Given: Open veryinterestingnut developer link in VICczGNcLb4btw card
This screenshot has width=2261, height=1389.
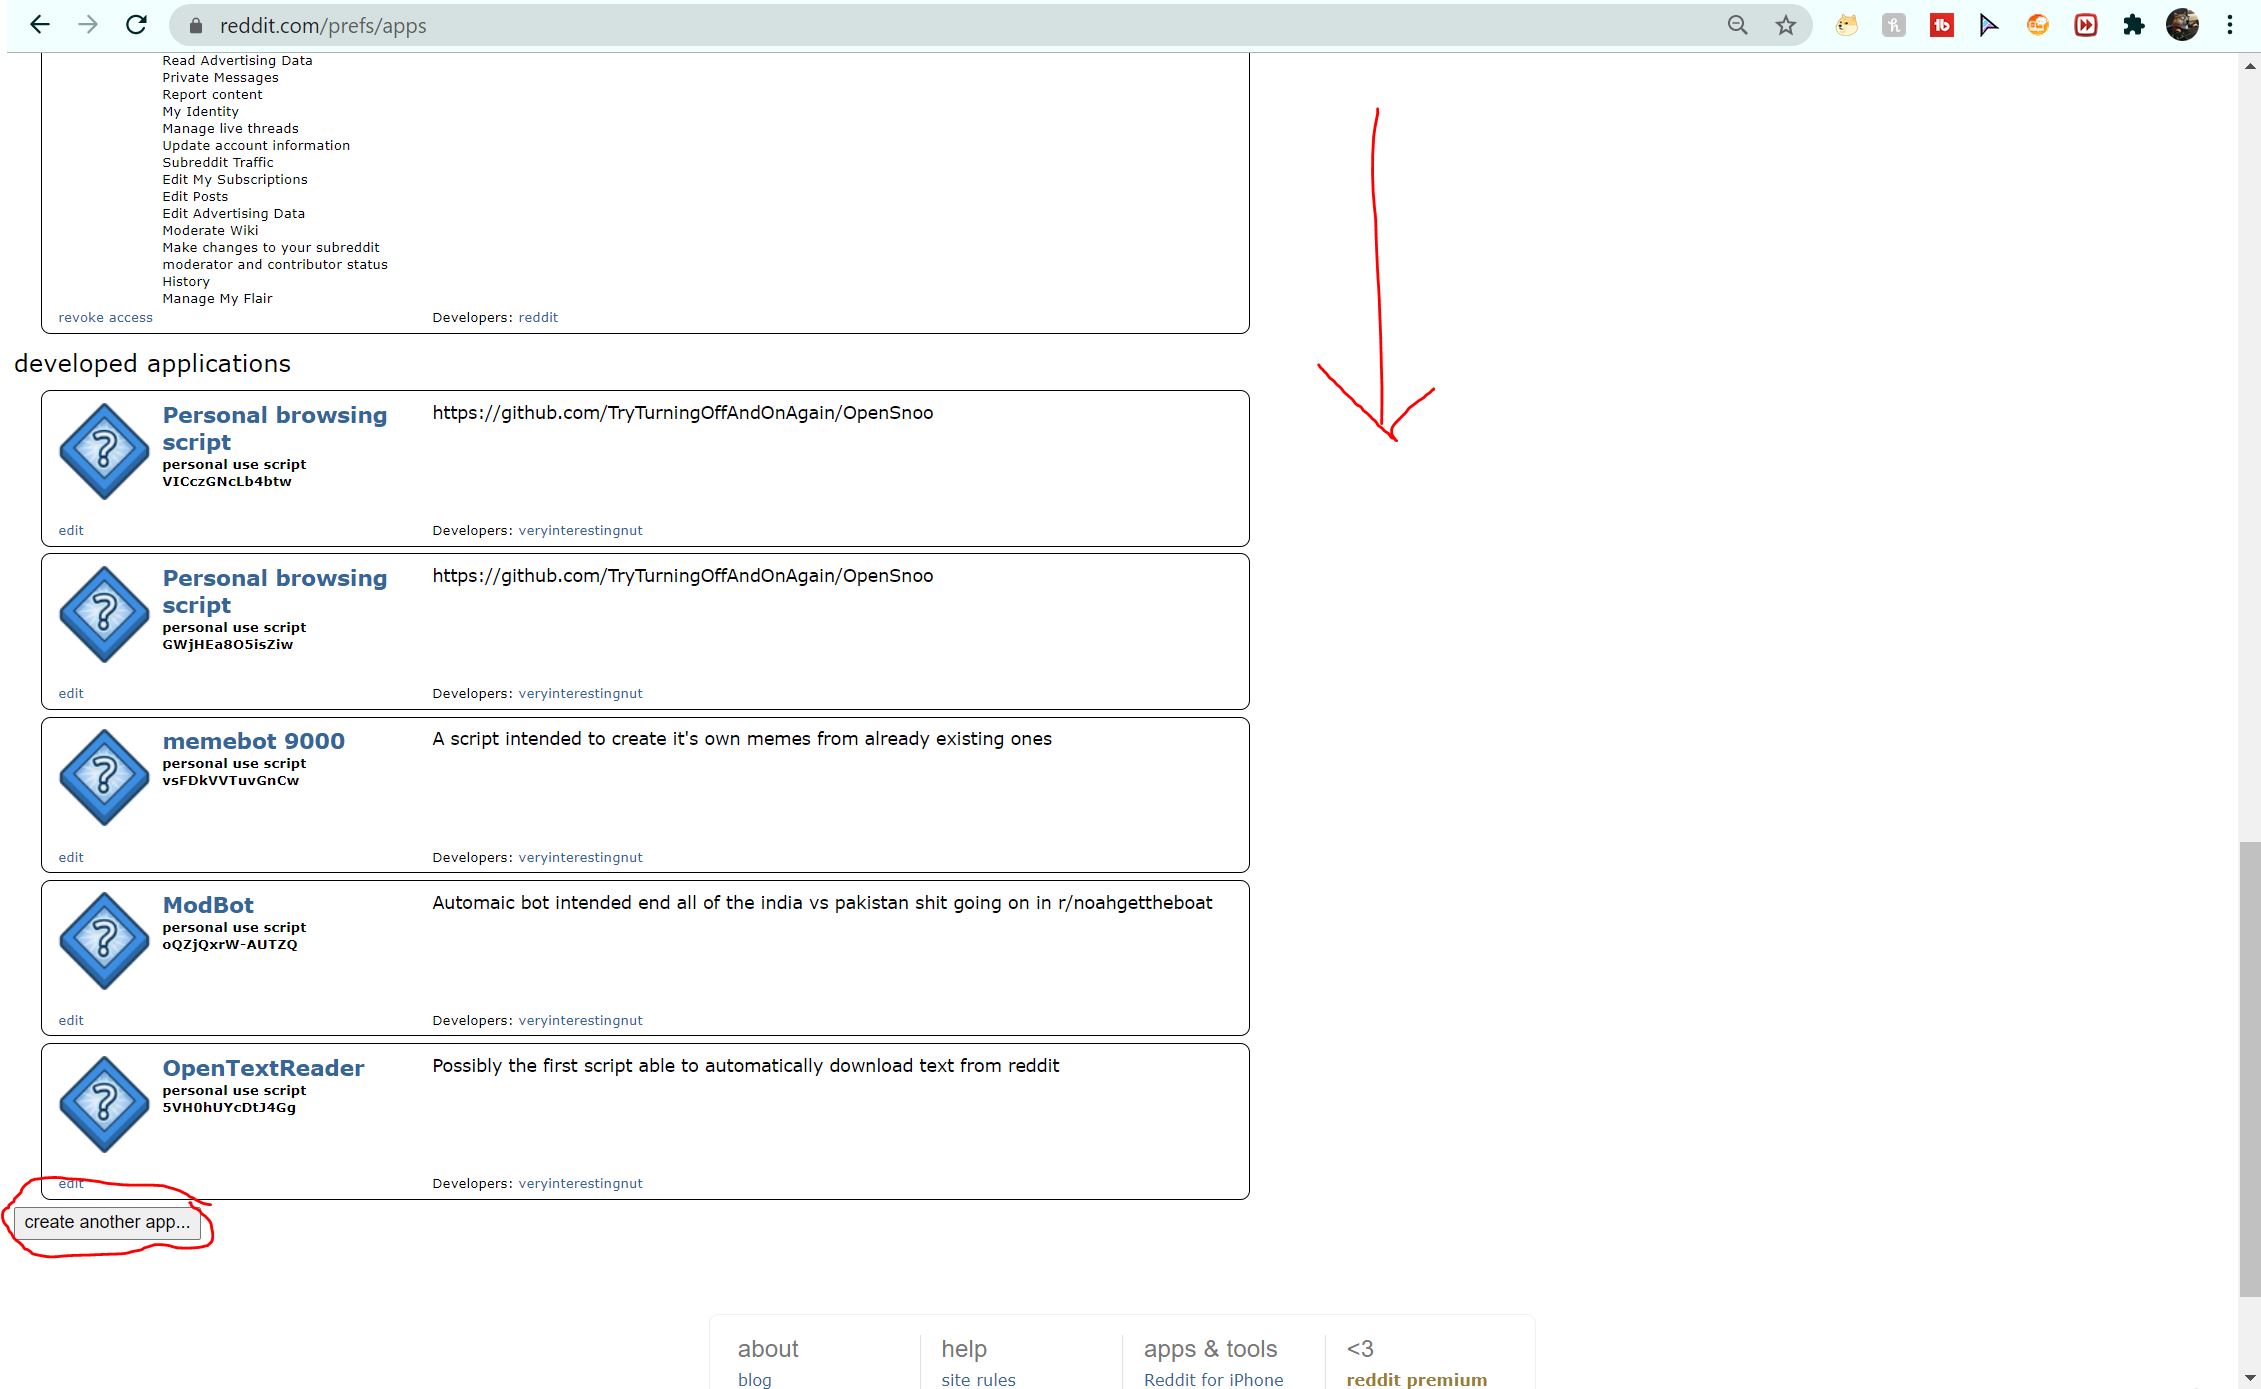Looking at the screenshot, I should pyautogui.click(x=580, y=530).
